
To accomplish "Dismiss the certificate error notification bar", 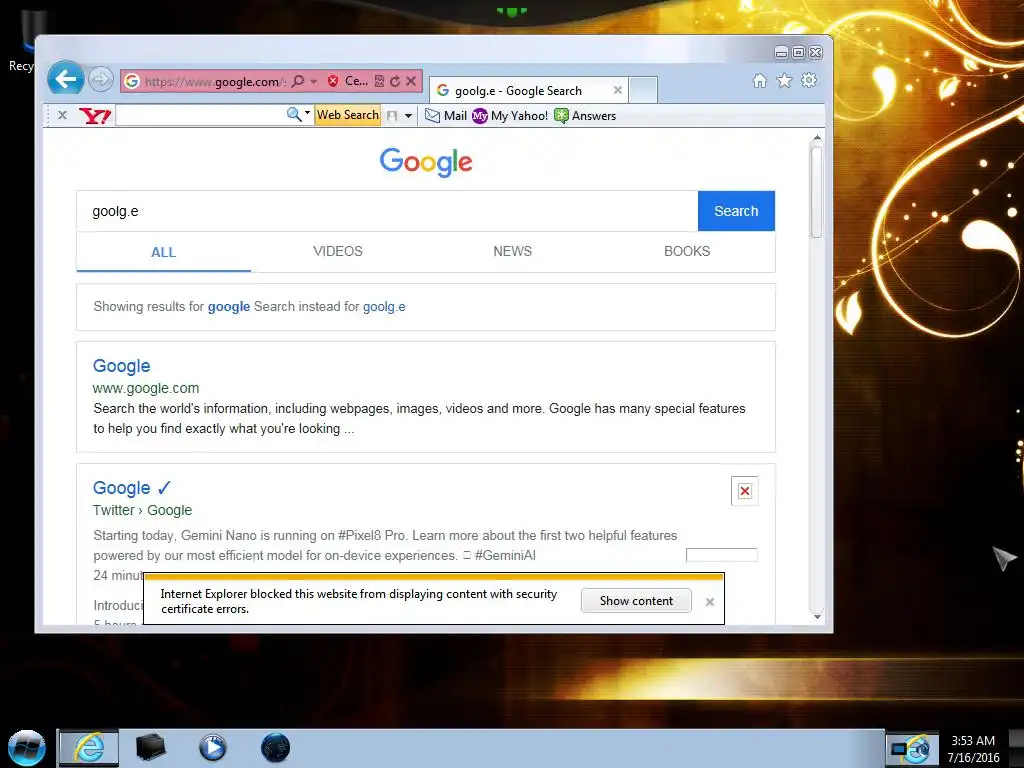I will 710,601.
